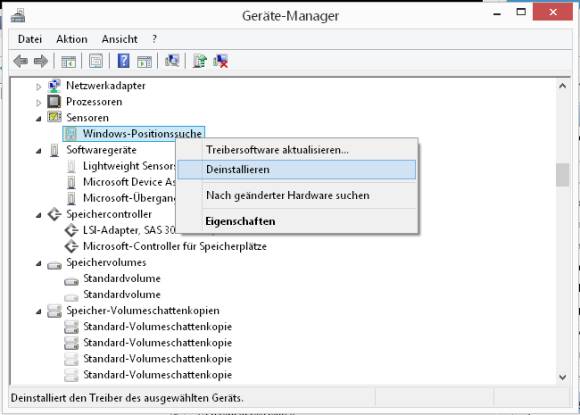580x415 pixels.
Task: Select Microsoft-Controller für Speicherplätze device
Action: (175, 246)
